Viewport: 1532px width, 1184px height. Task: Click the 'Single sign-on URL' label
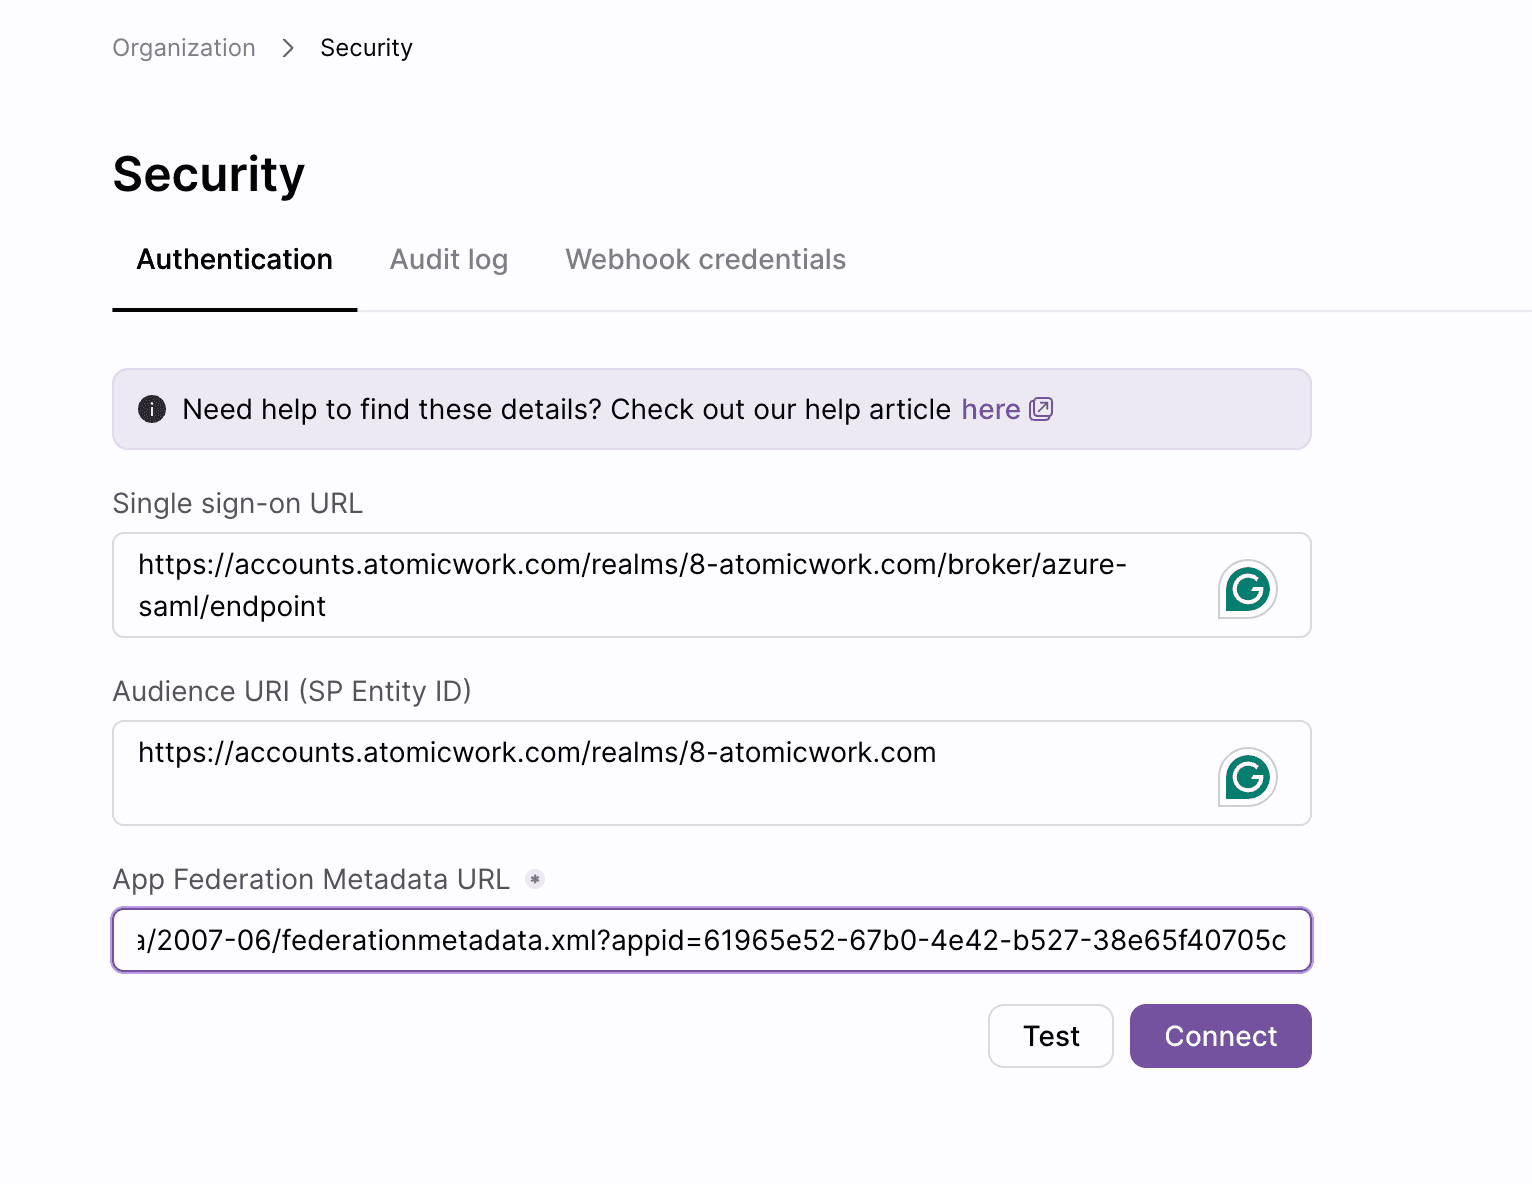tap(238, 503)
